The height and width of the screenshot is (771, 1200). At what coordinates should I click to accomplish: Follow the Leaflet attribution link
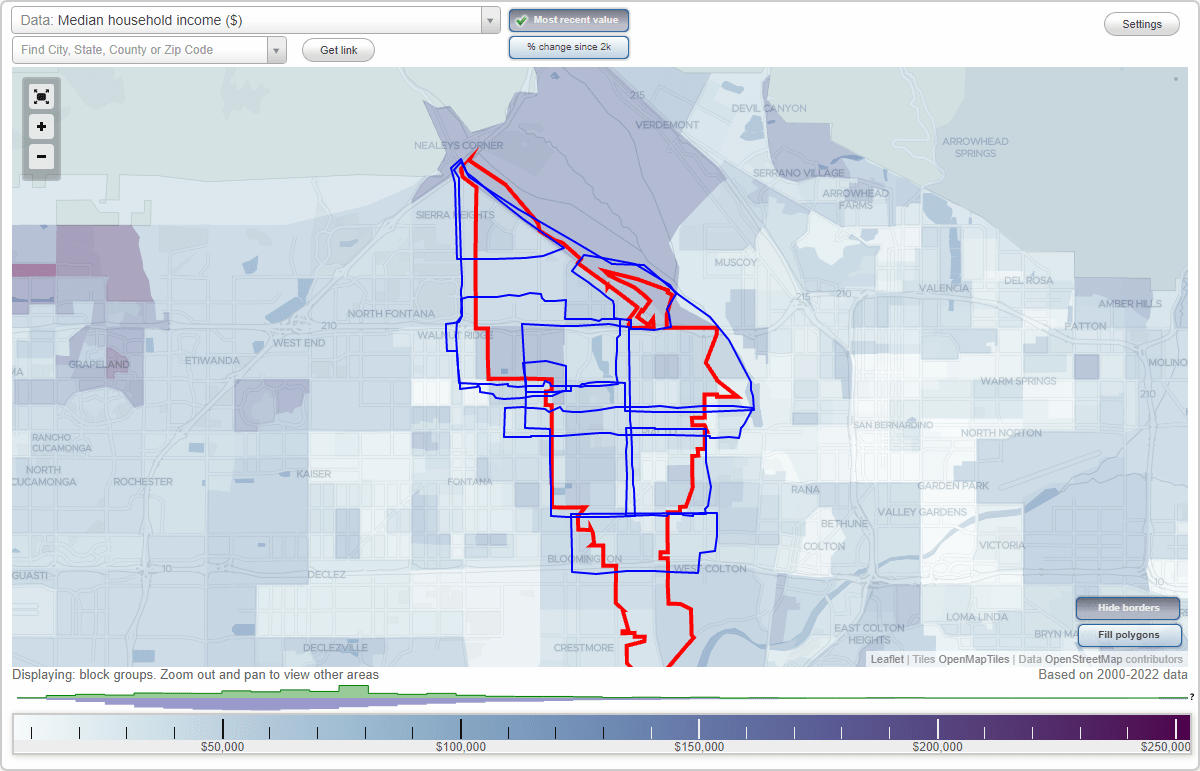[x=886, y=659]
